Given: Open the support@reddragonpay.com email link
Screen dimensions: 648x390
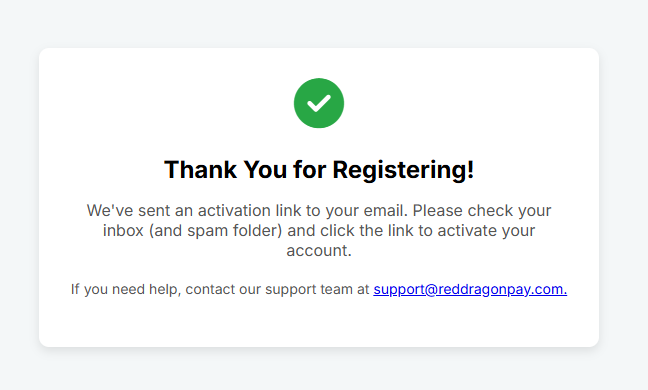Looking at the screenshot, I should 470,289.
